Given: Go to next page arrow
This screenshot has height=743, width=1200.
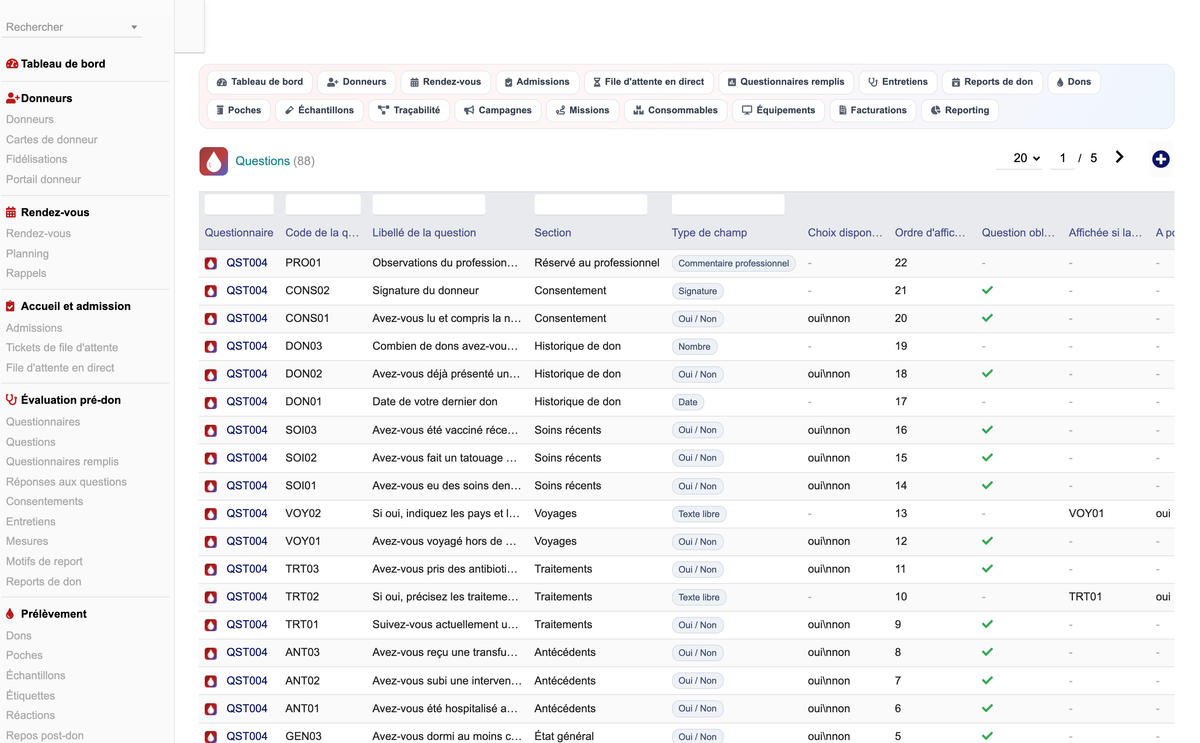Looking at the screenshot, I should click(x=1119, y=157).
